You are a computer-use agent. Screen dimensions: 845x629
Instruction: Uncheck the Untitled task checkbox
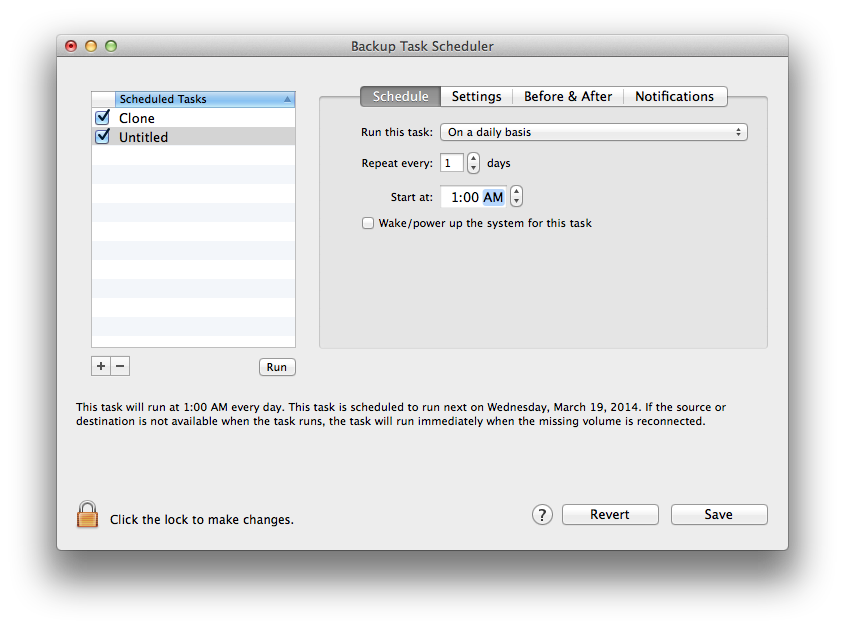(102, 136)
